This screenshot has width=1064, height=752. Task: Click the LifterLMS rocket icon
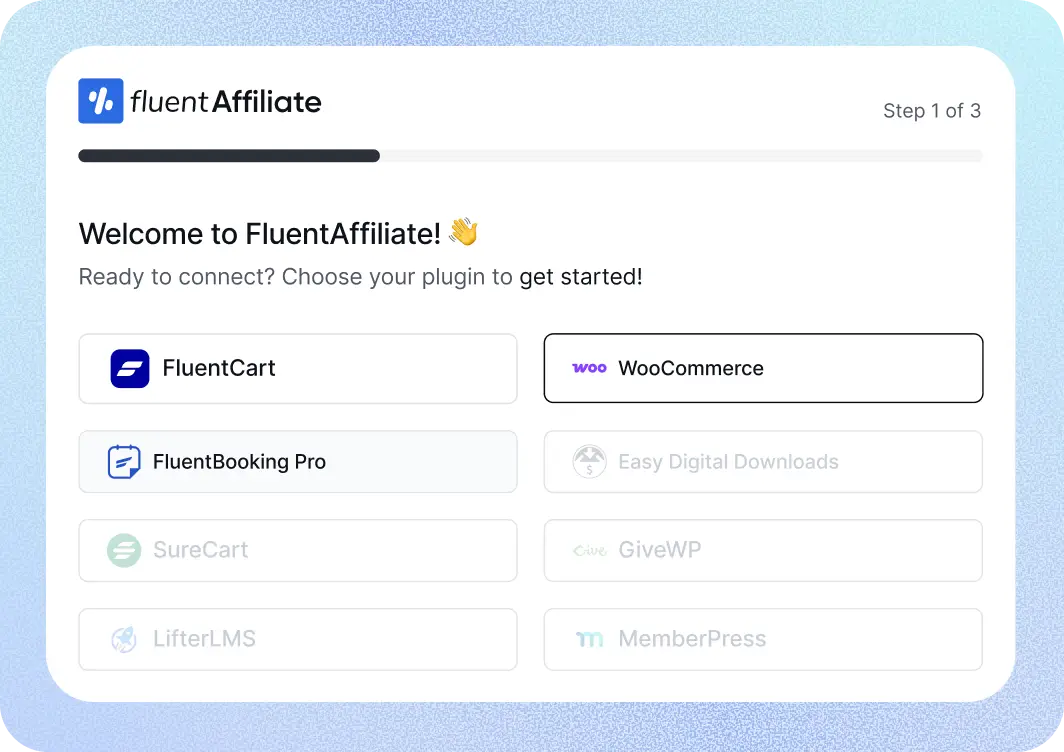(124, 639)
